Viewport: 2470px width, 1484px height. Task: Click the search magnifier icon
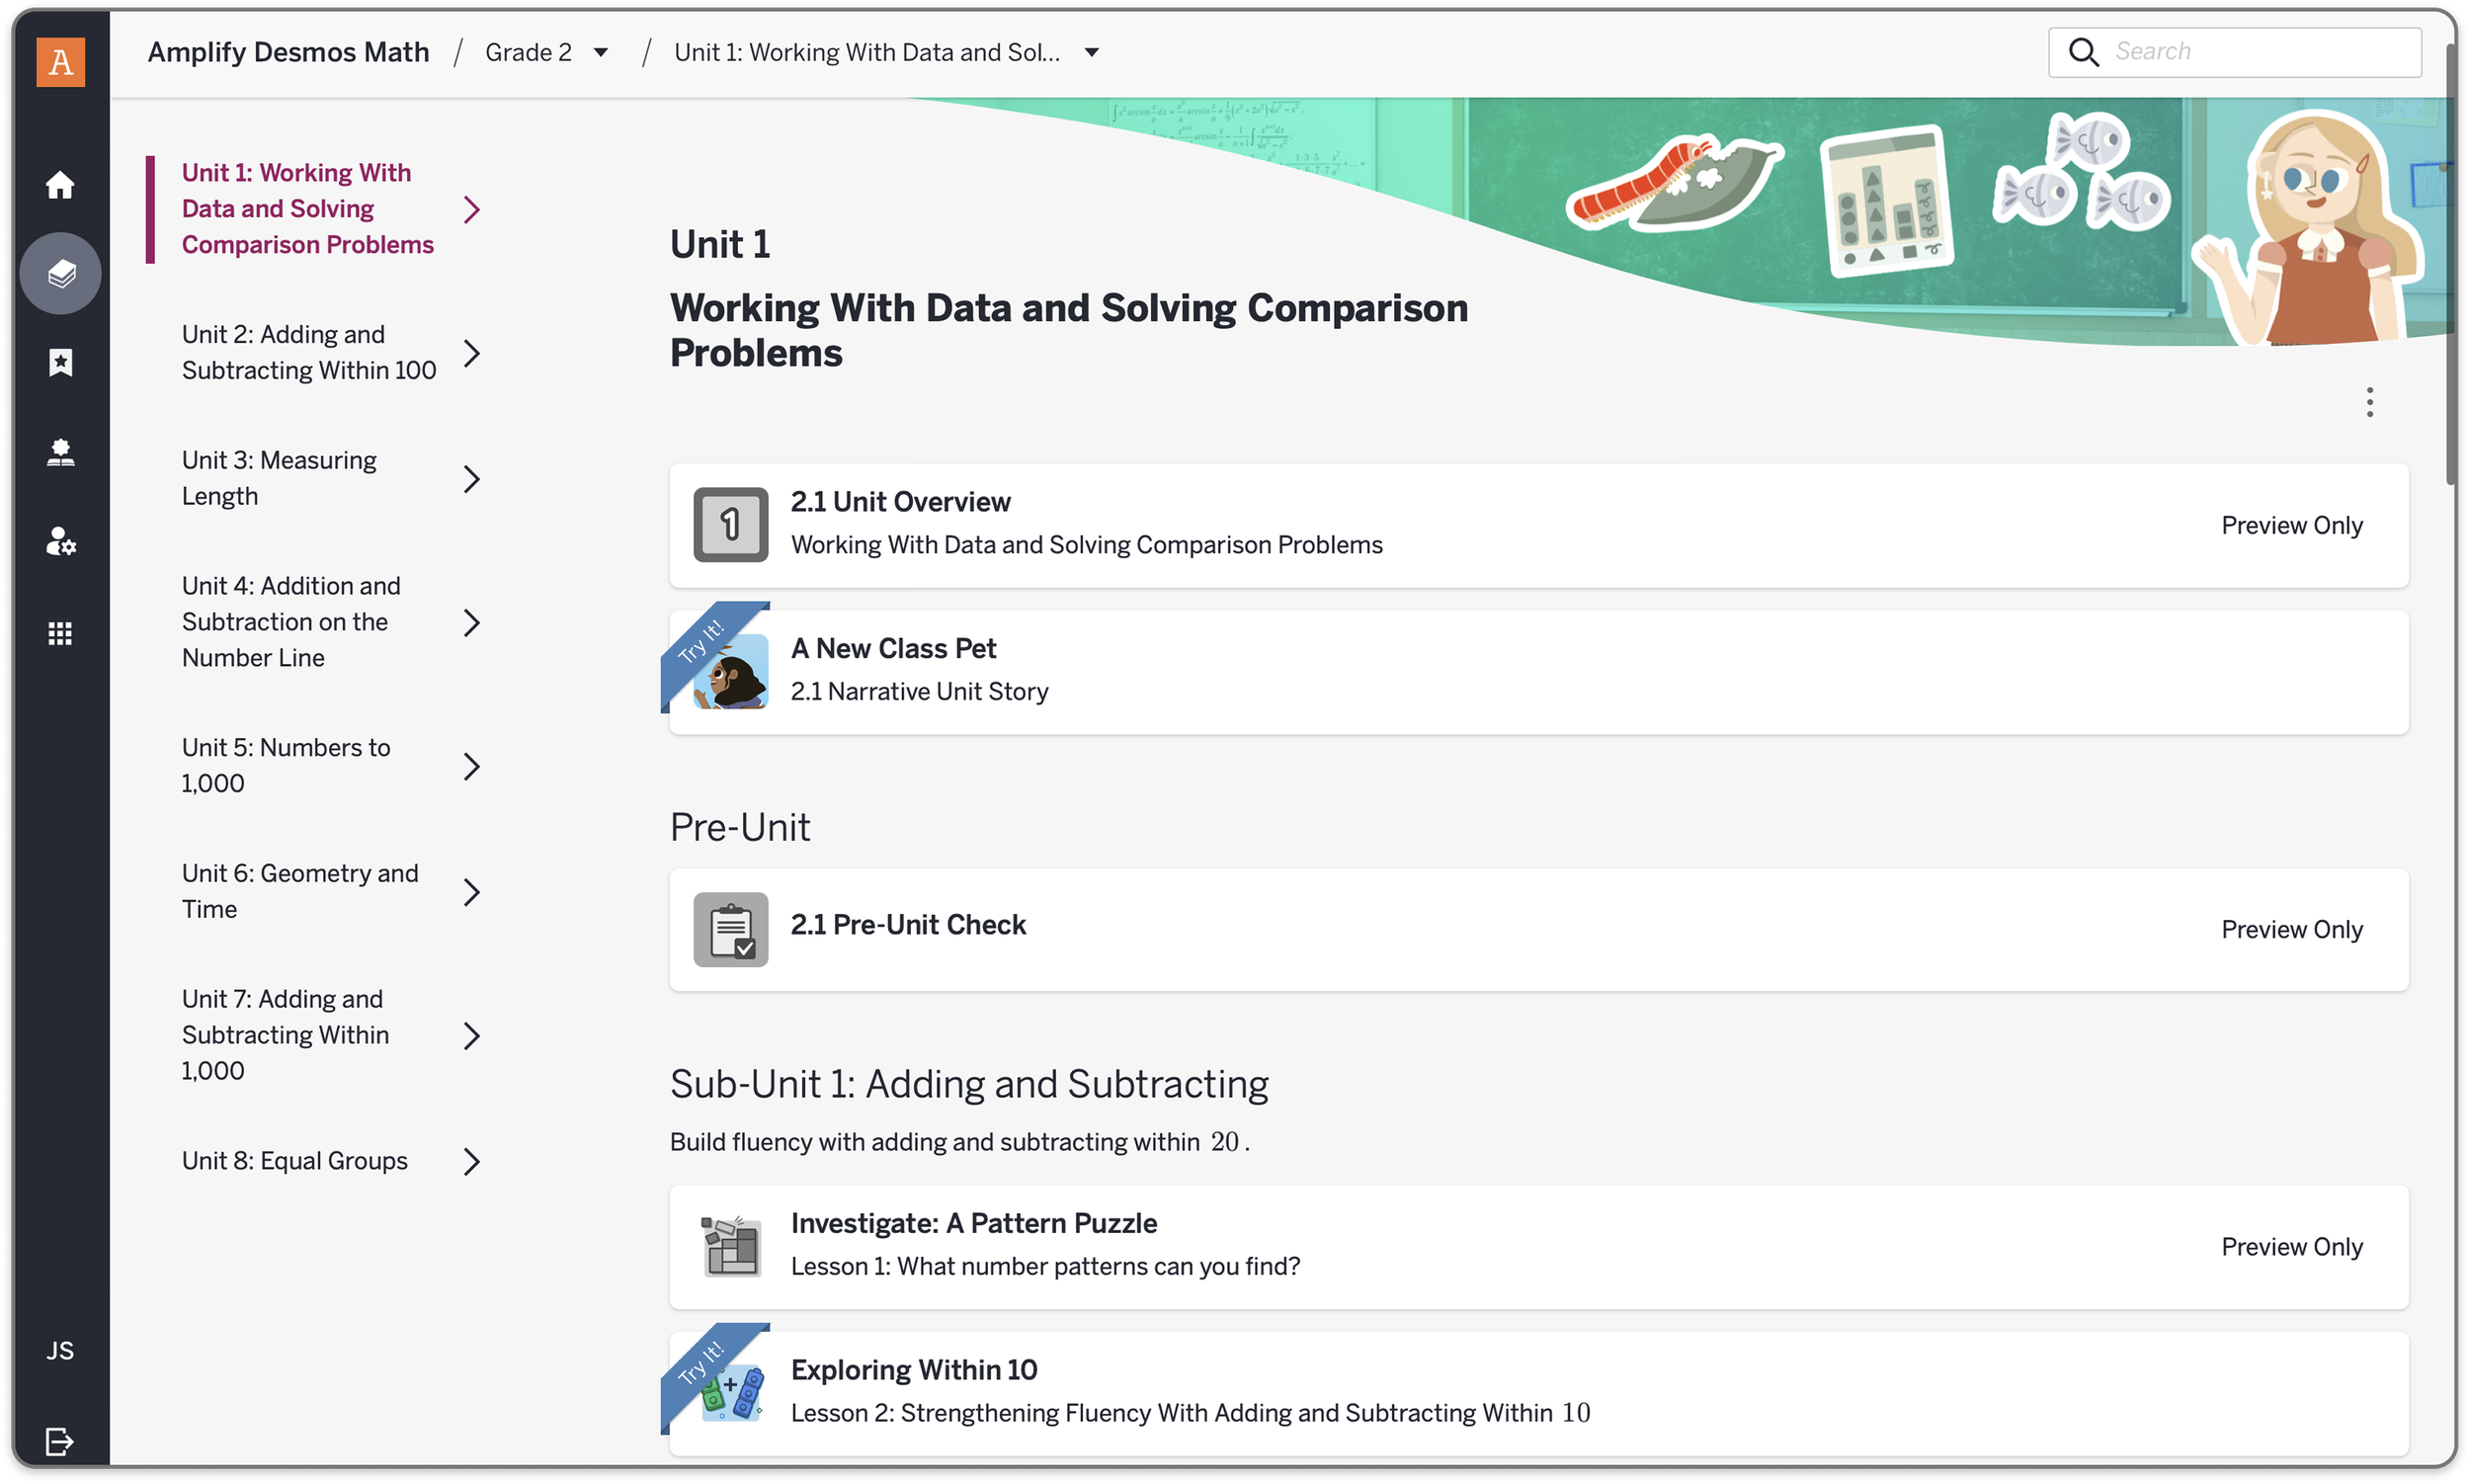(2083, 52)
